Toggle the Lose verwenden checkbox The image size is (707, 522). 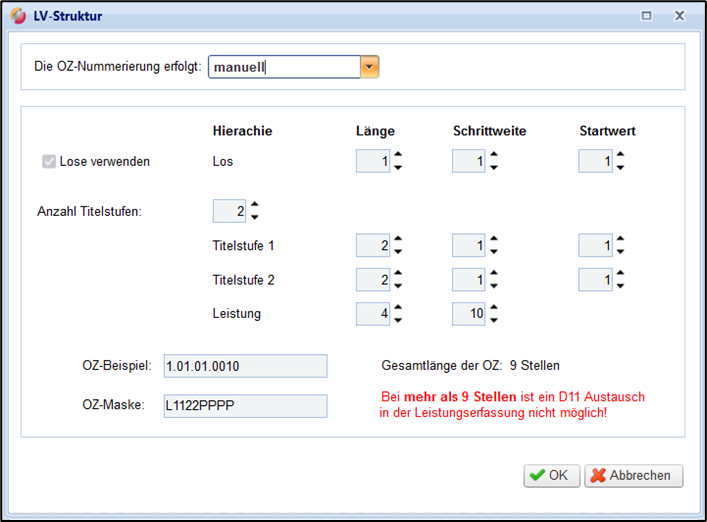pyautogui.click(x=49, y=161)
